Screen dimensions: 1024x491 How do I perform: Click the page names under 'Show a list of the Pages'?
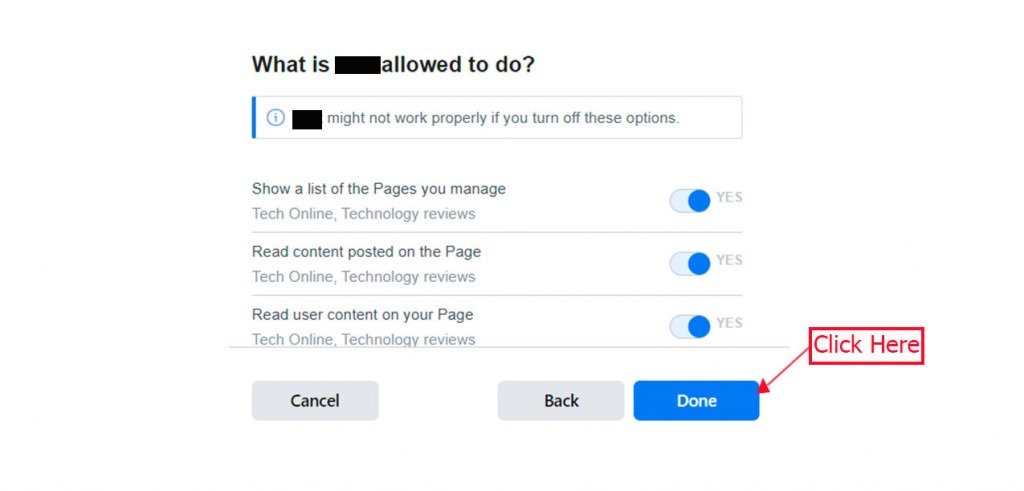coord(364,214)
